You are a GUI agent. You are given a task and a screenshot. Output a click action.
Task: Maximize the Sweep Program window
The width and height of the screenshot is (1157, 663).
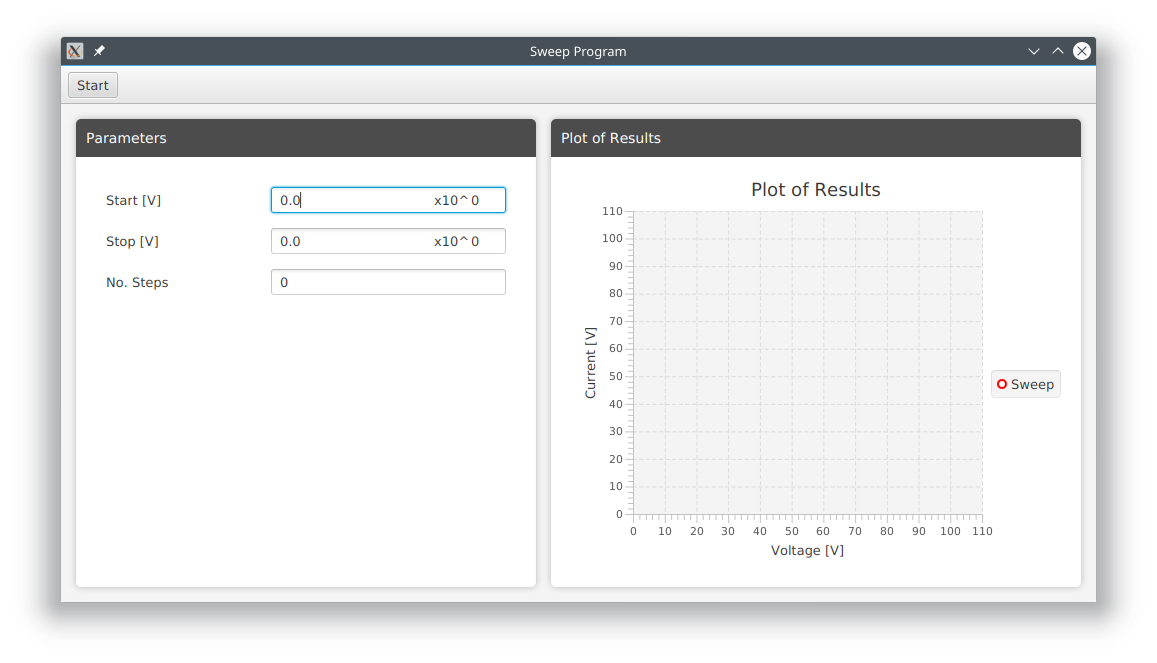[1057, 51]
